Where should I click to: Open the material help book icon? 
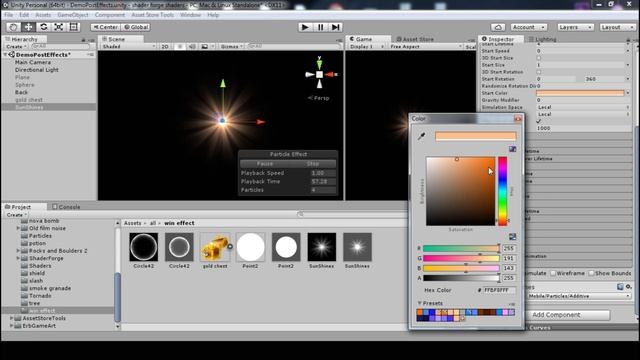click(x=620, y=287)
